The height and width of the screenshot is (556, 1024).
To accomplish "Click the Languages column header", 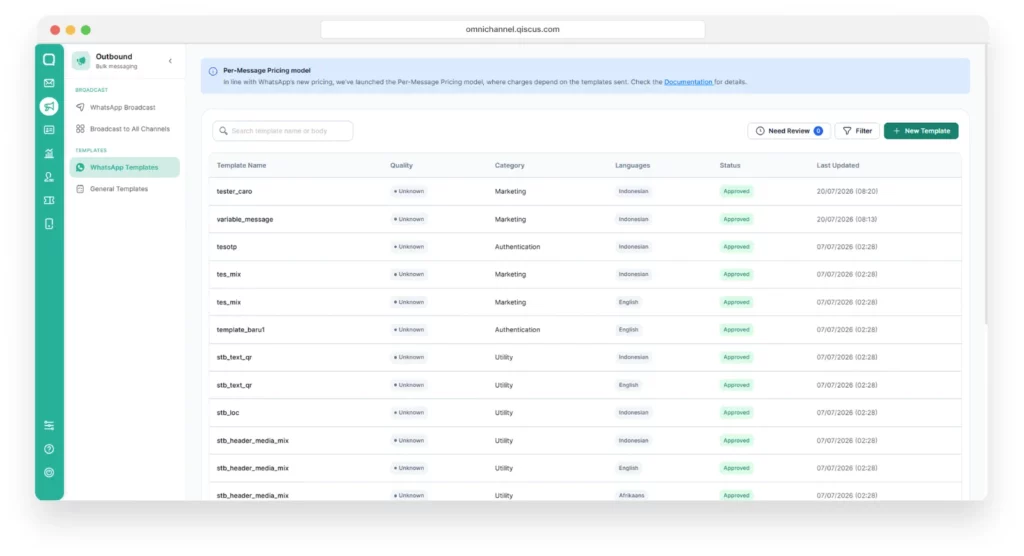I will click(x=632, y=165).
